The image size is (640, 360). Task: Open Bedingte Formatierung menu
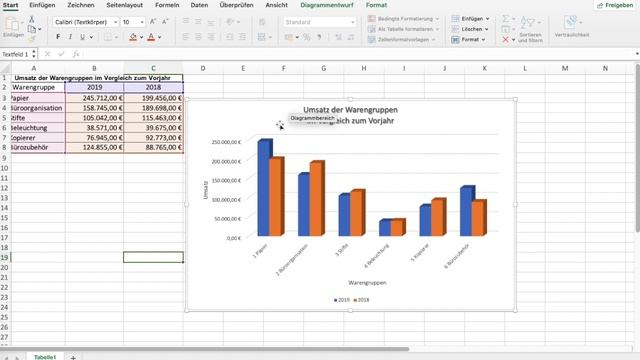pyautogui.click(x=404, y=19)
